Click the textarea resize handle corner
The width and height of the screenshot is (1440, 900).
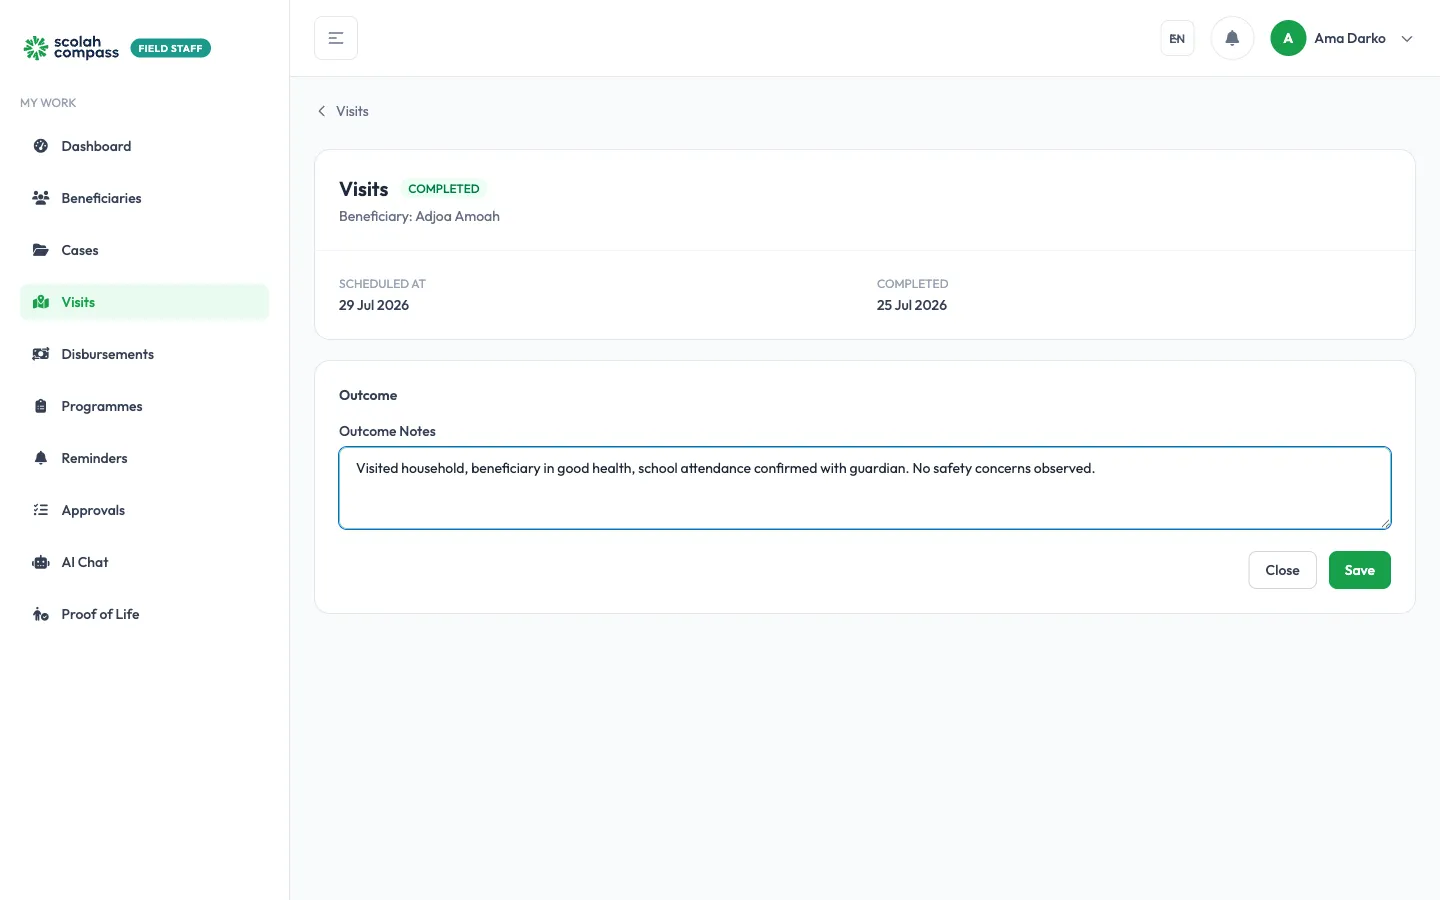[1385, 523]
